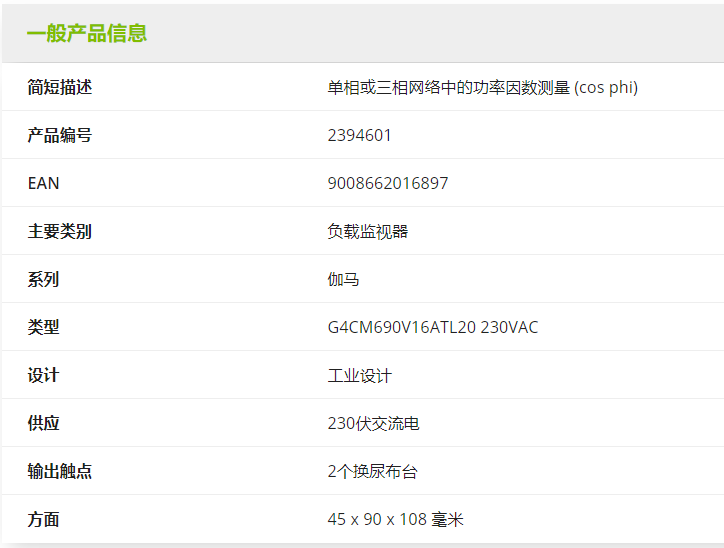Select the cos phi description text
Image resolution: width=724 pixels, height=548 pixels.
click(x=482, y=87)
